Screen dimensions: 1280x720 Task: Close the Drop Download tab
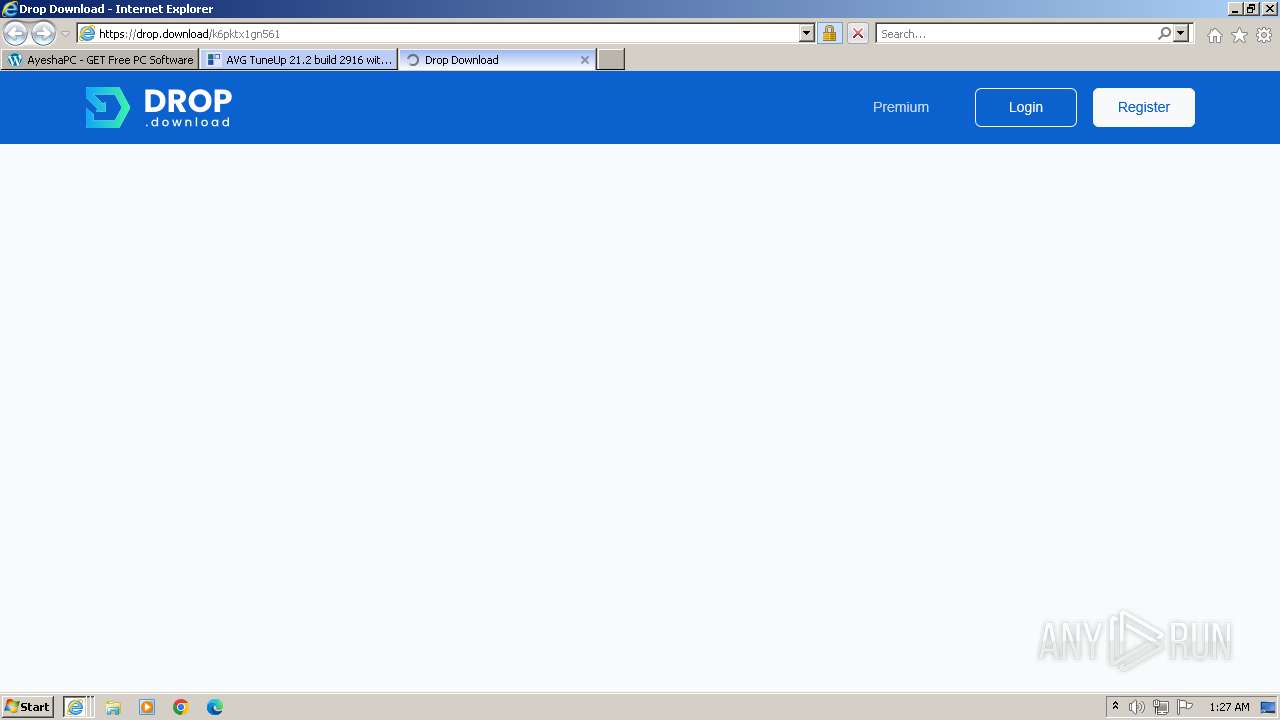(x=585, y=60)
